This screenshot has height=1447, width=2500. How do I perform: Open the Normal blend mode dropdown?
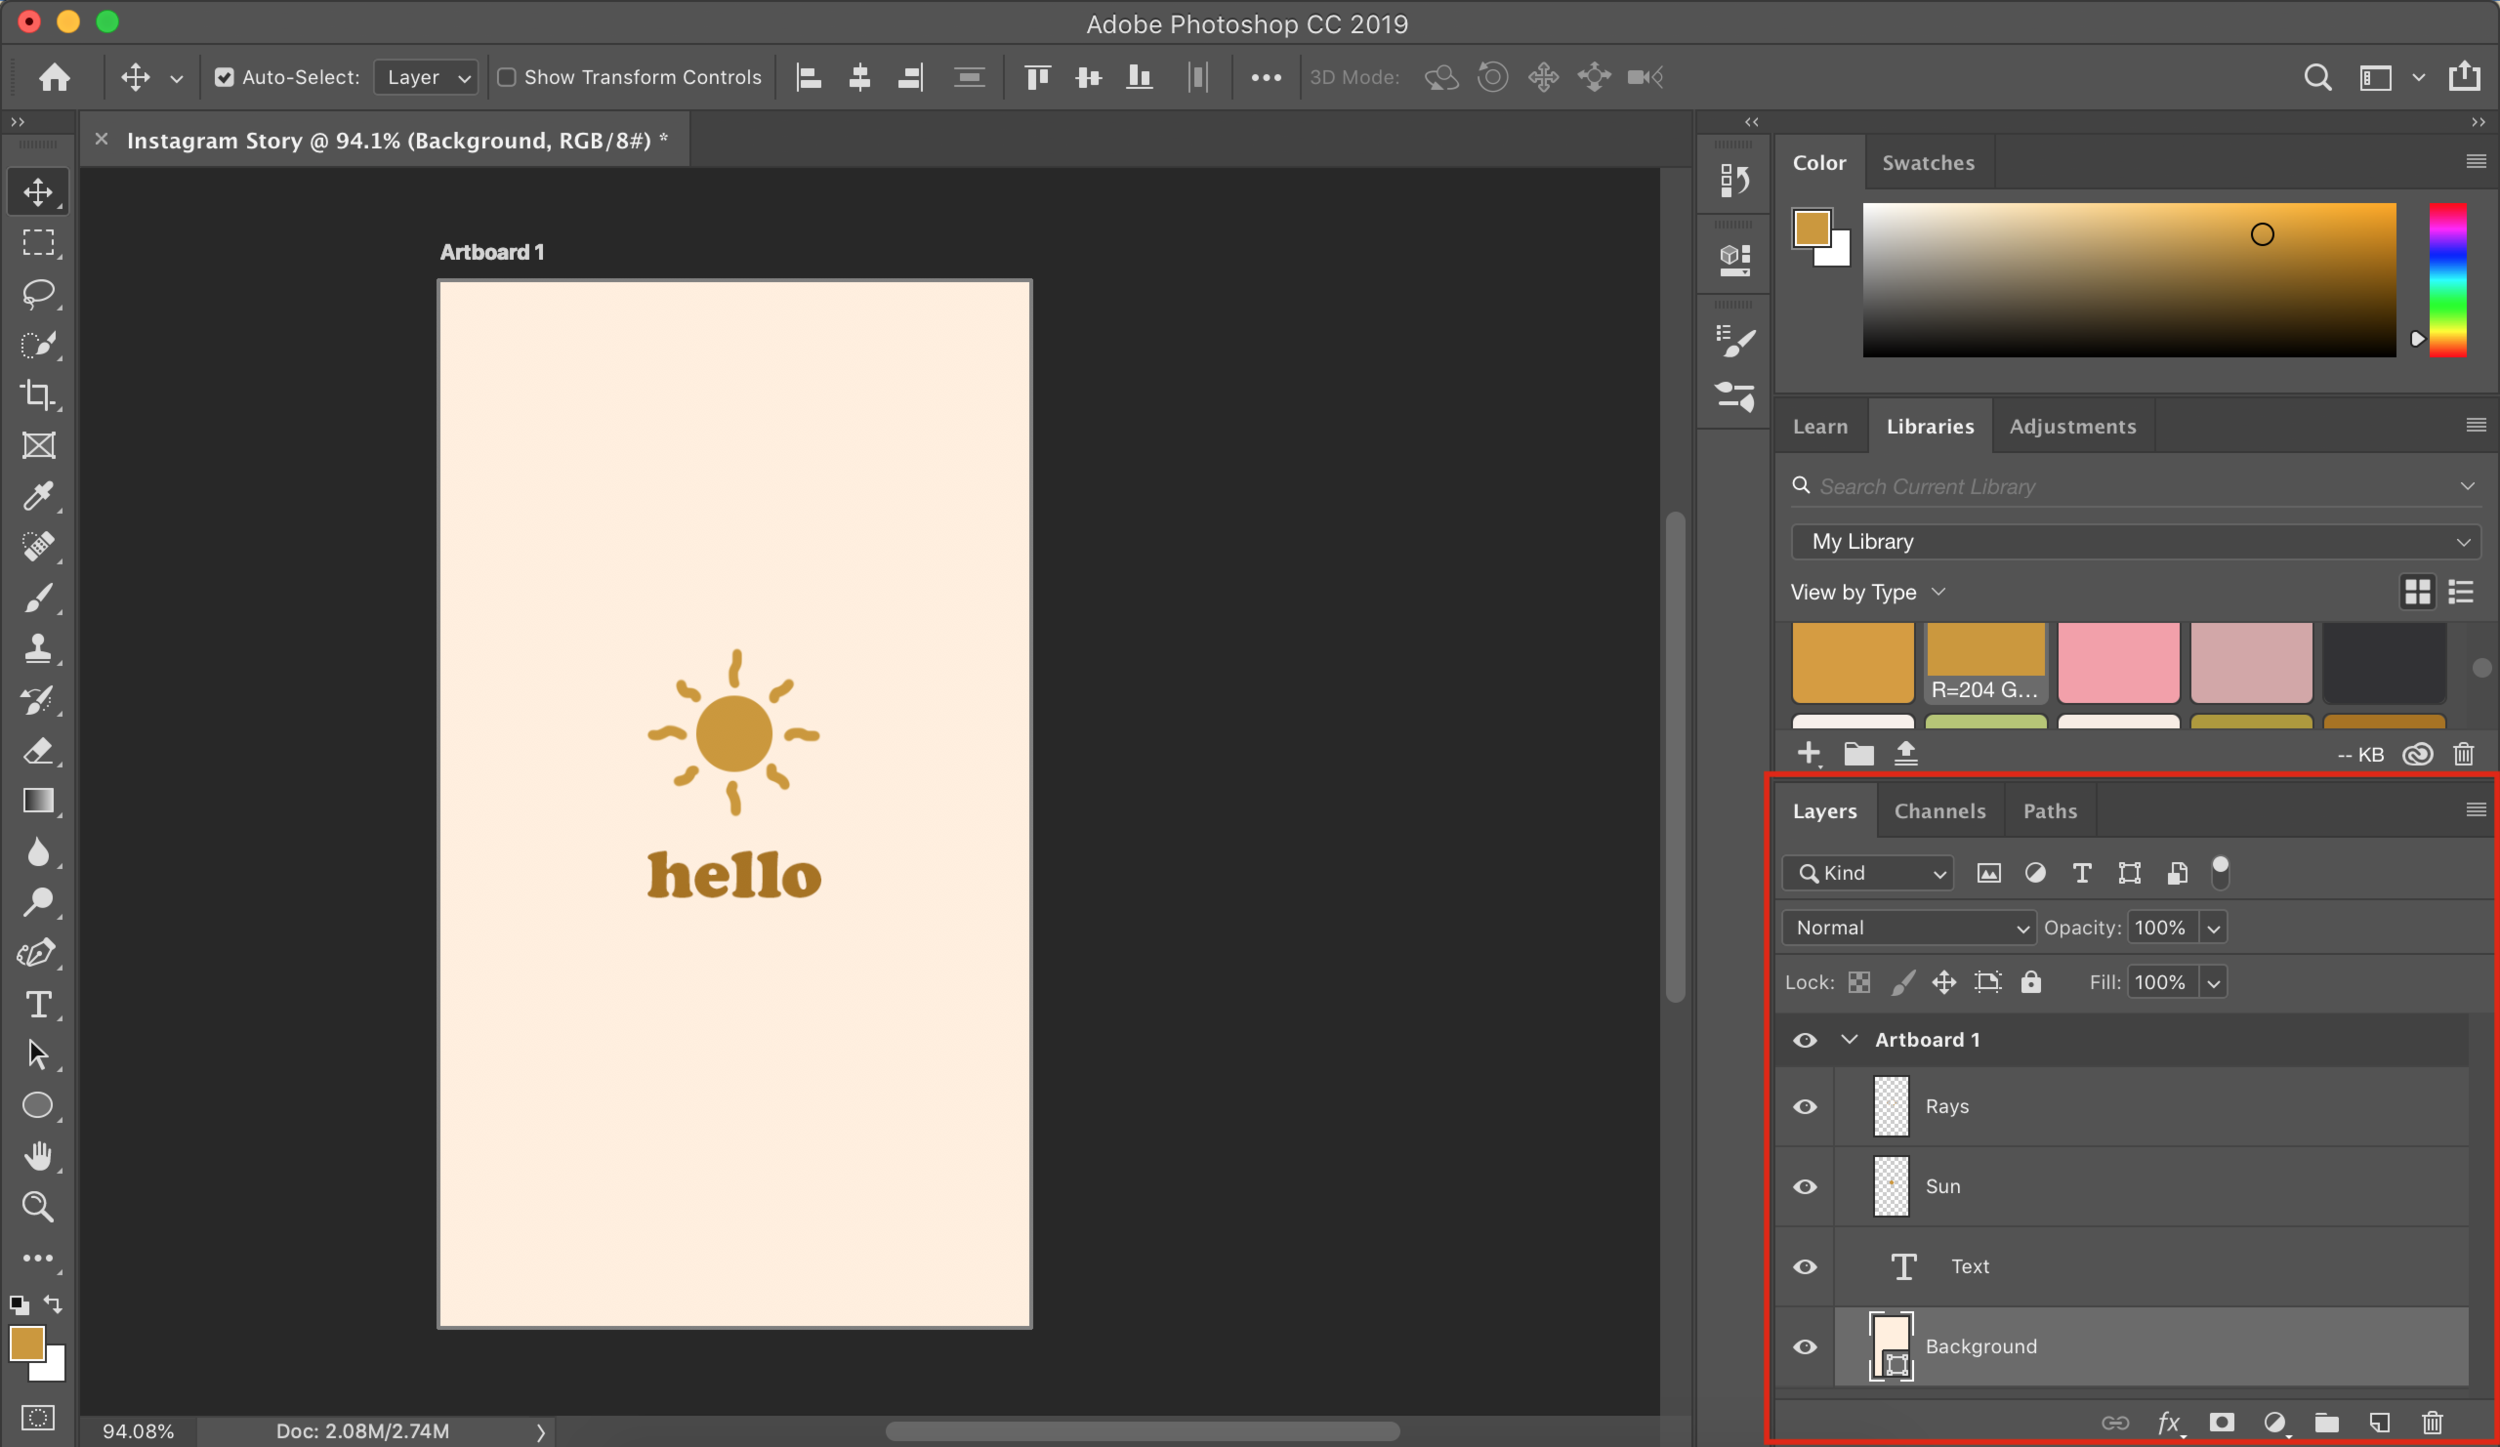pos(1908,927)
